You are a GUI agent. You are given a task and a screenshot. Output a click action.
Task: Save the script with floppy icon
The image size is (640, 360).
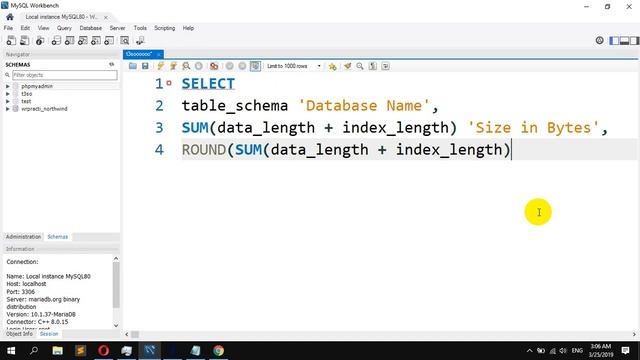[x=145, y=66]
